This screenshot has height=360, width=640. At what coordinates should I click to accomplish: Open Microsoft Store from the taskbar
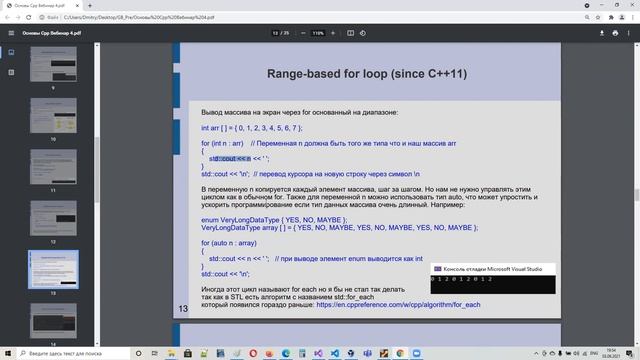(187, 353)
